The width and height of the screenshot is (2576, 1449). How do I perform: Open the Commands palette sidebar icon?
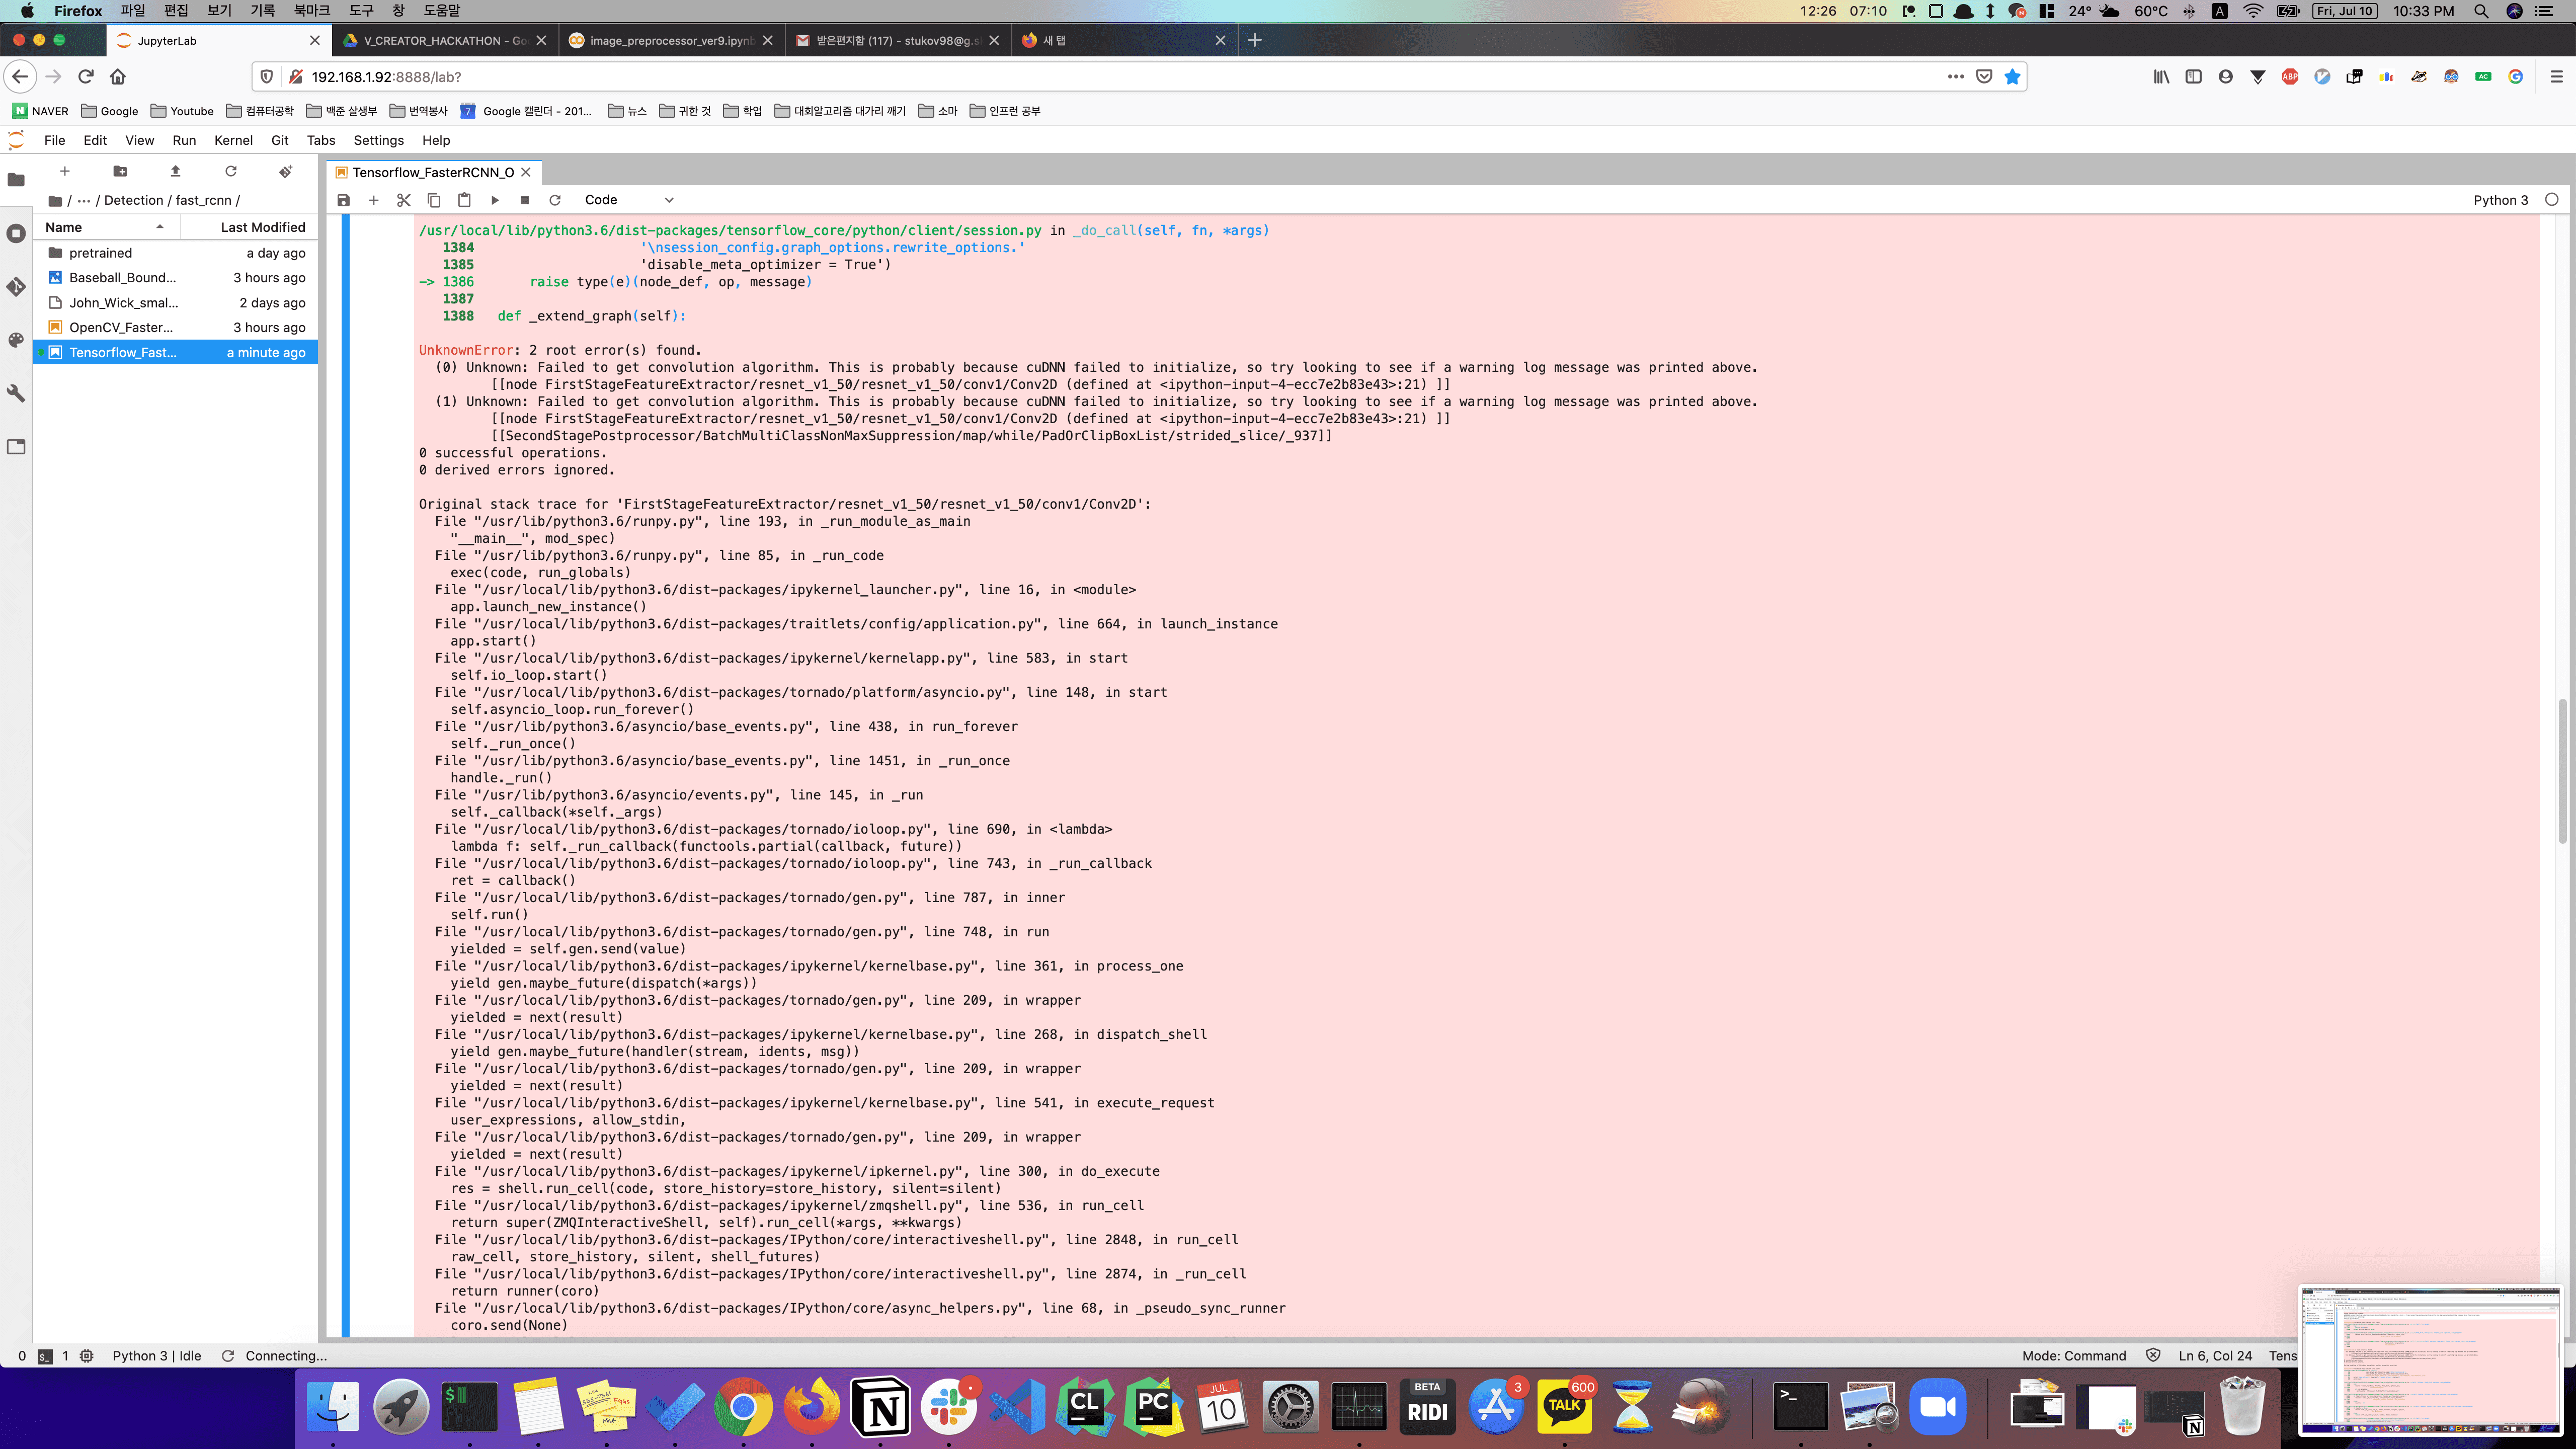(16, 340)
